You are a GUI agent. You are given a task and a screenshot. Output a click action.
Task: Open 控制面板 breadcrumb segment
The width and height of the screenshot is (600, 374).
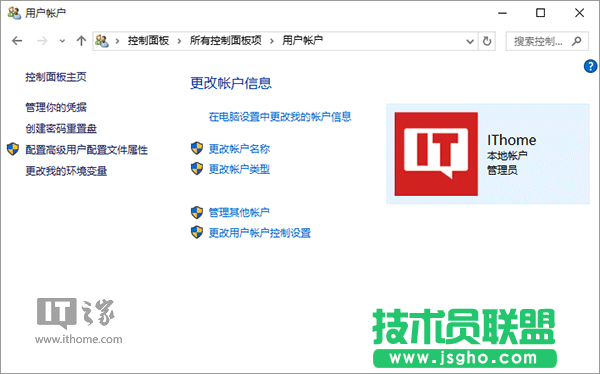point(148,40)
